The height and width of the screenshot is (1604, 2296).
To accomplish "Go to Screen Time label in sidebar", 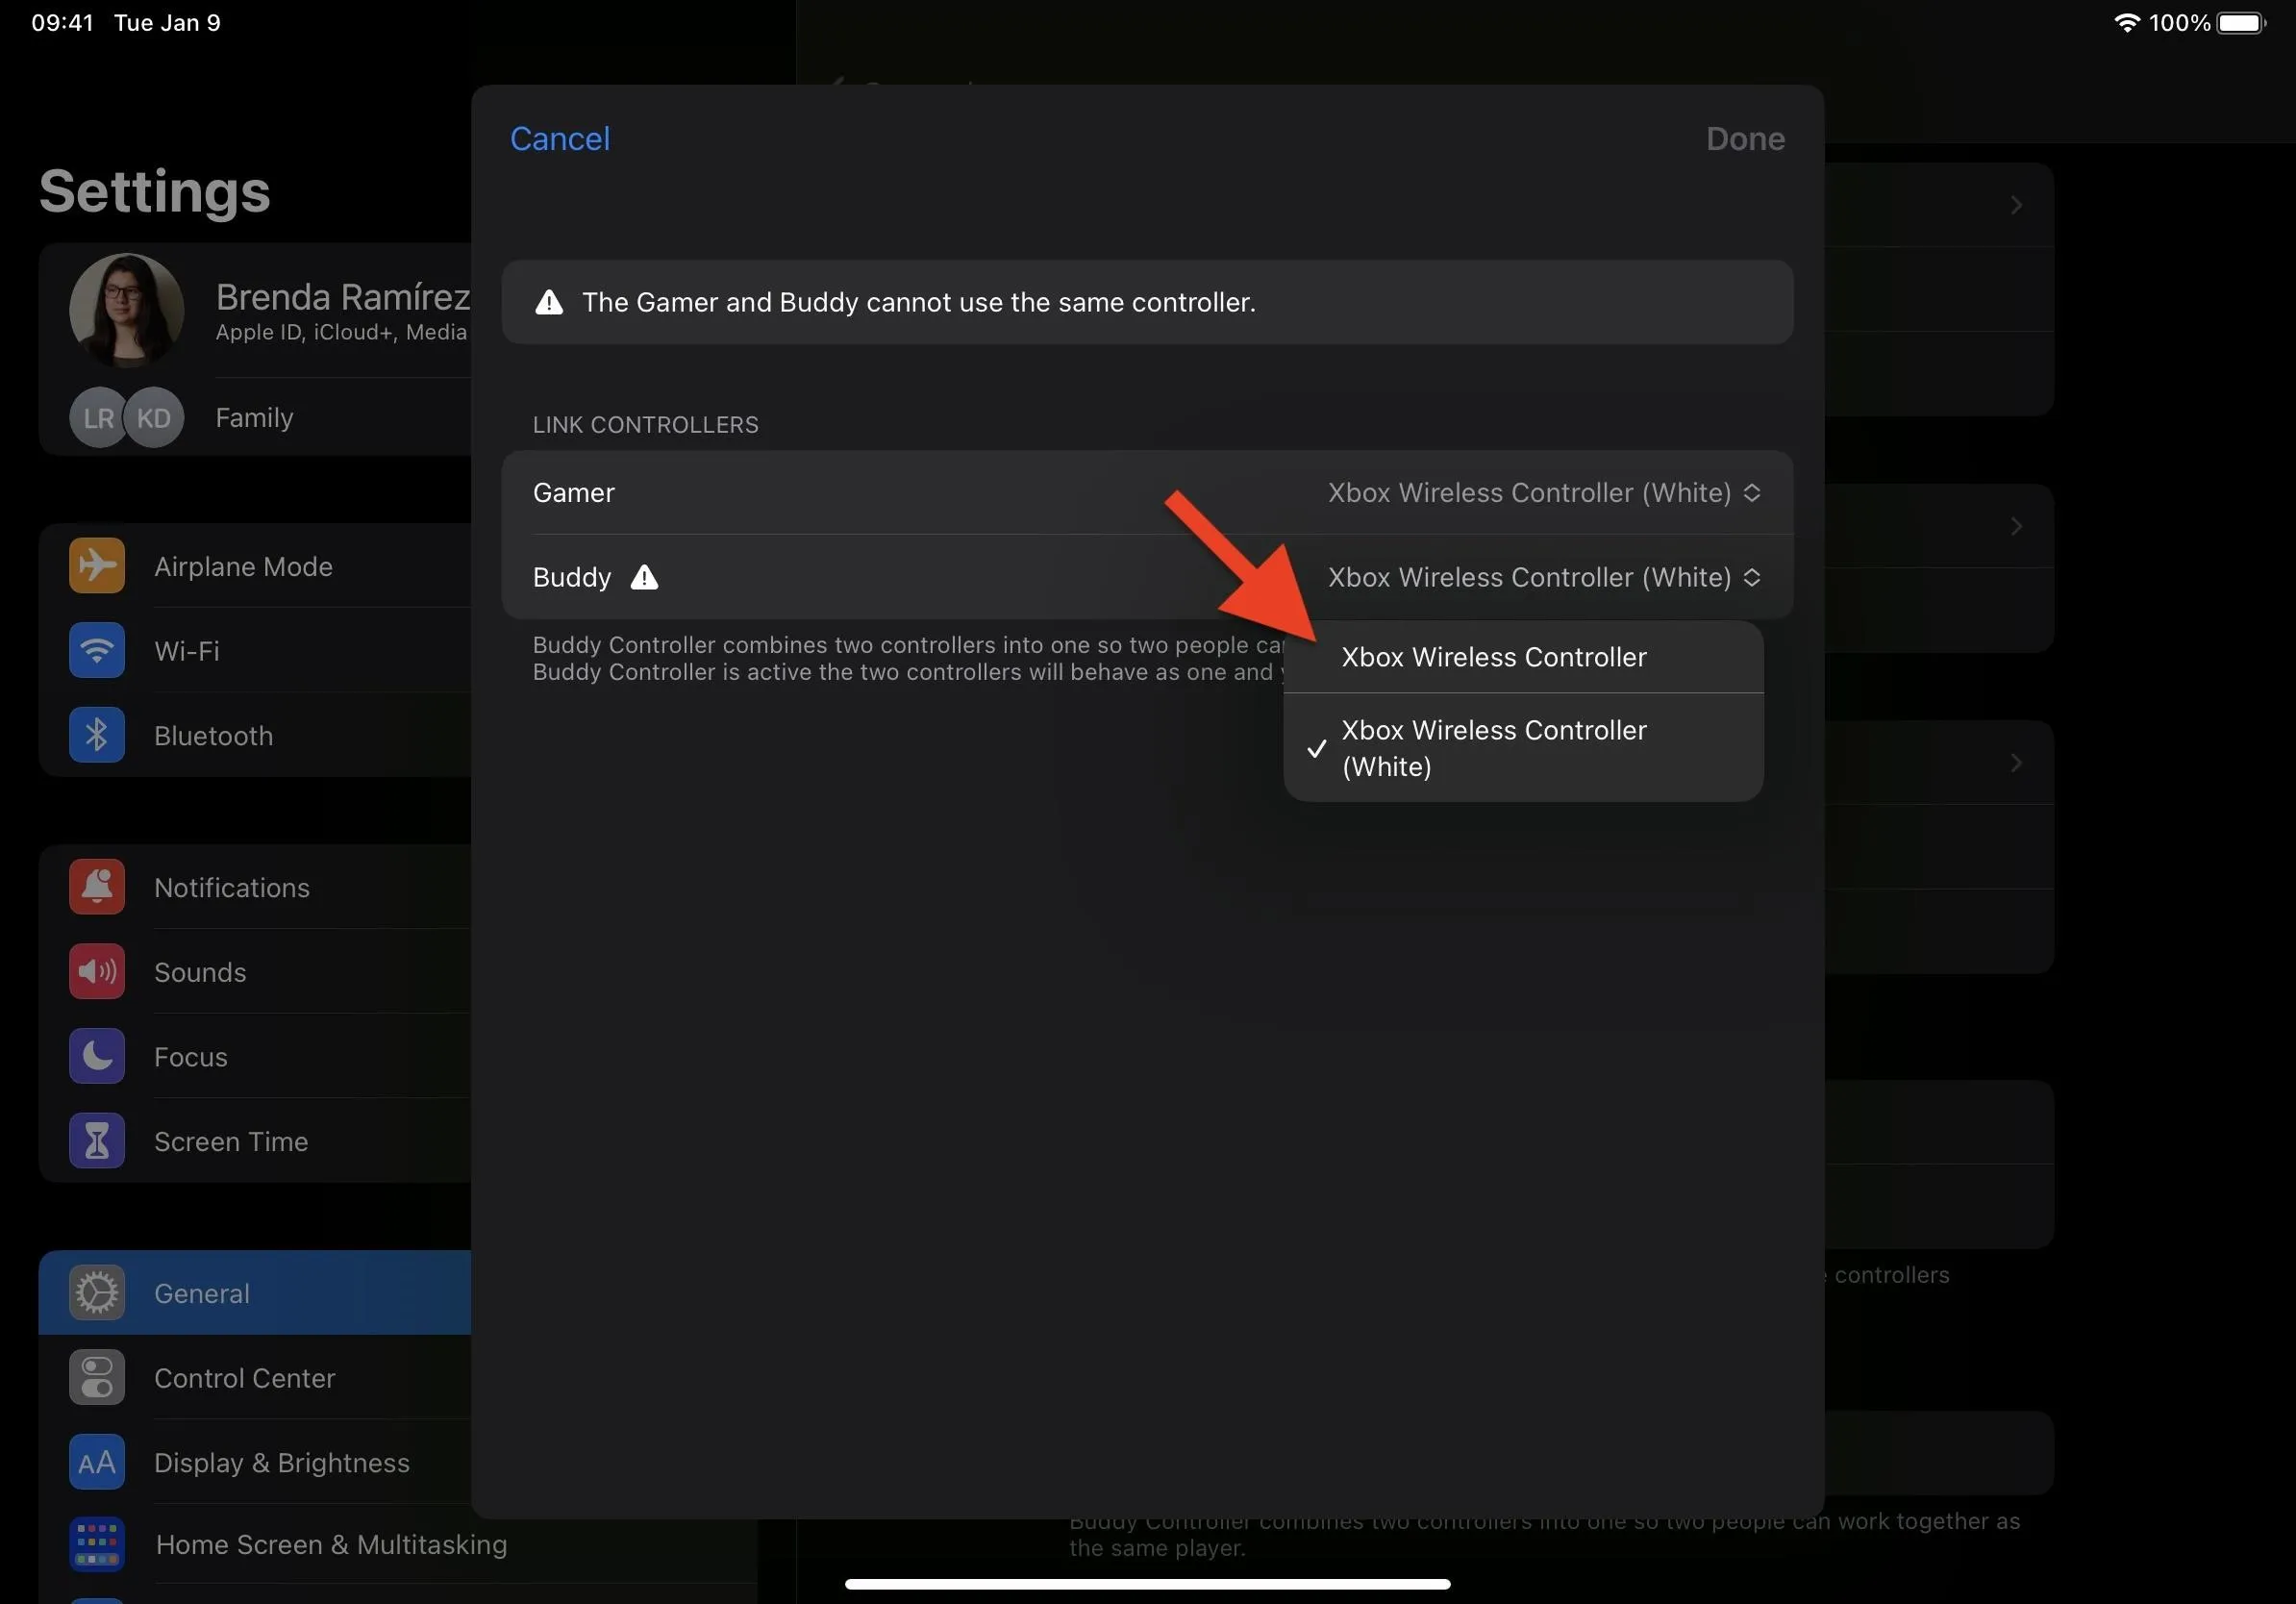I will [x=231, y=1141].
